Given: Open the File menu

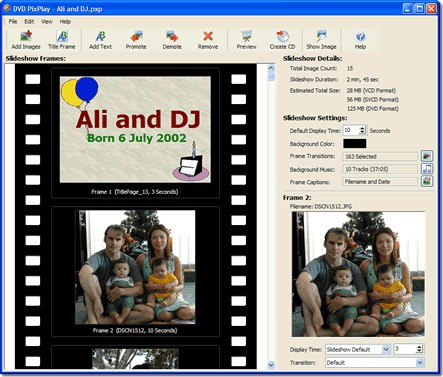Looking at the screenshot, I should click(x=13, y=21).
